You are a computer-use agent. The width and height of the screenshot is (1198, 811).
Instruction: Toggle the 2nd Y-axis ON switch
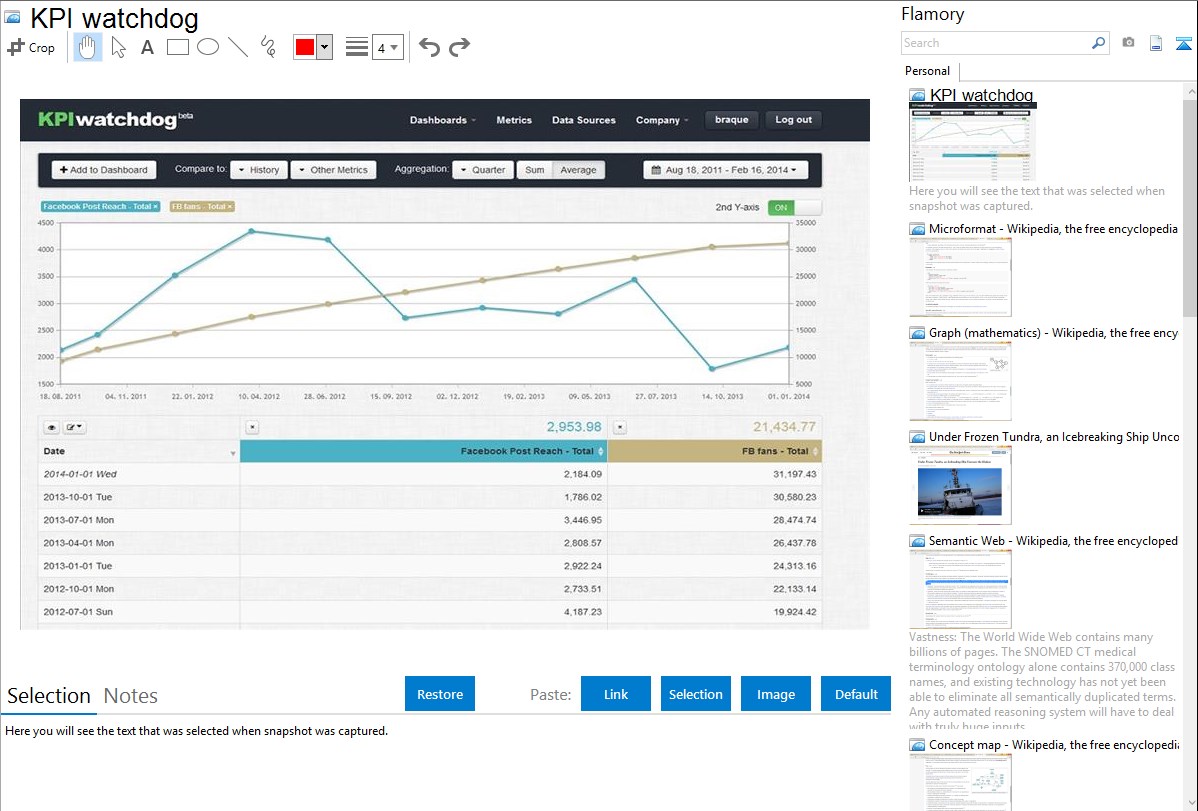[794, 207]
